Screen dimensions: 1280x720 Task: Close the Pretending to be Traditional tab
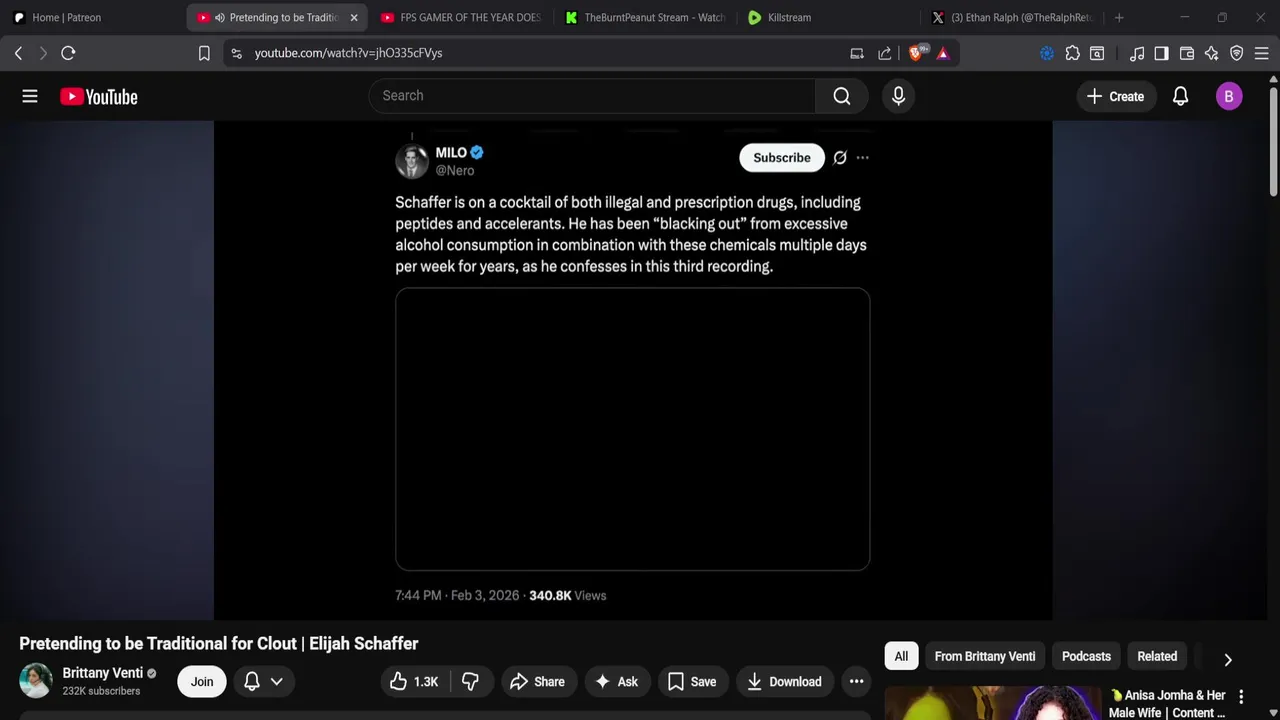pos(353,17)
